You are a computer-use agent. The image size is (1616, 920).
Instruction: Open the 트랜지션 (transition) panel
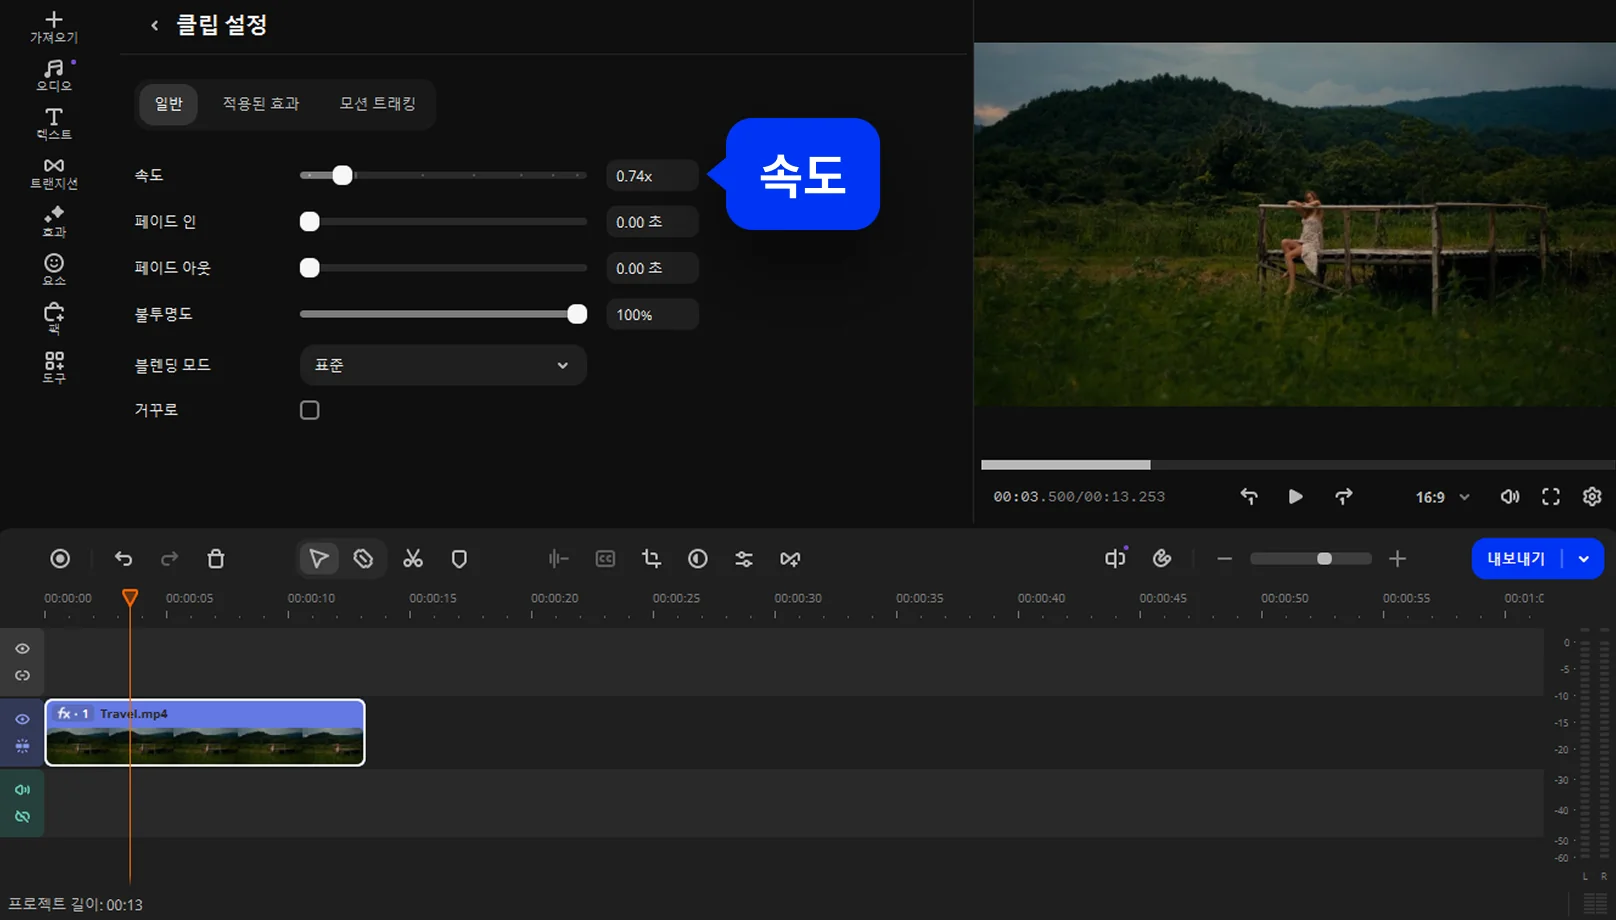point(54,172)
